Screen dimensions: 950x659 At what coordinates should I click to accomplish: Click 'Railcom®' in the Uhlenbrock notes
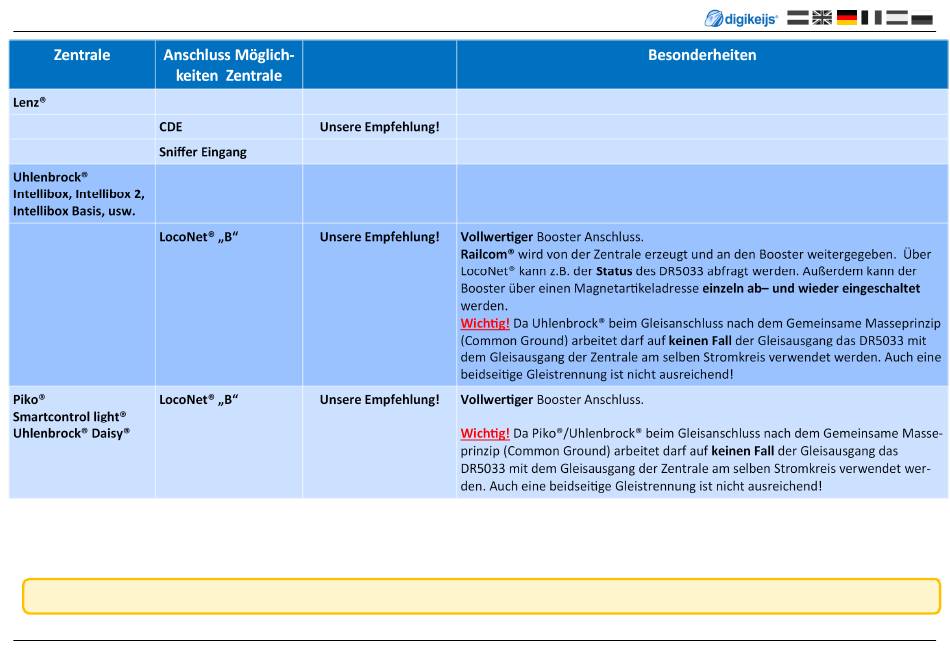tap(487, 254)
